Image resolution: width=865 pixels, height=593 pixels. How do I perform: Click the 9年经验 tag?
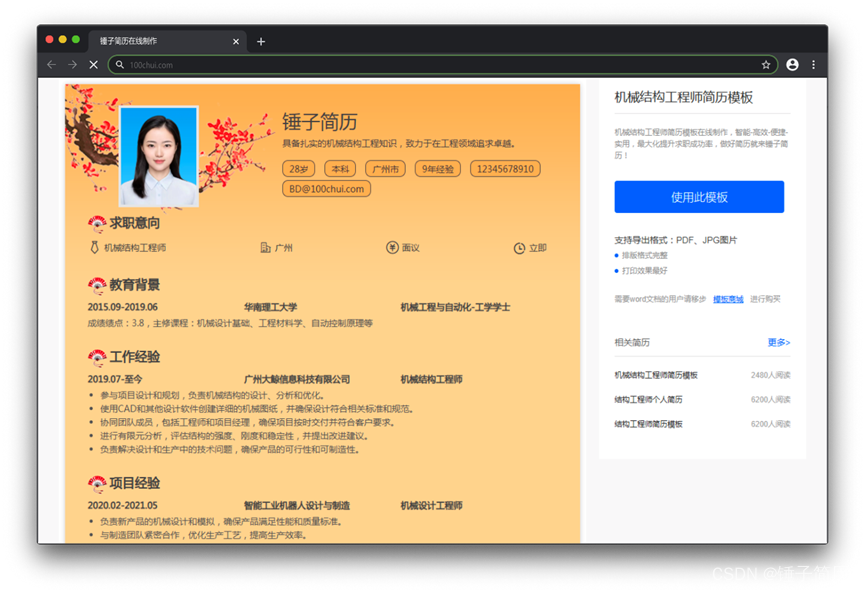(437, 169)
